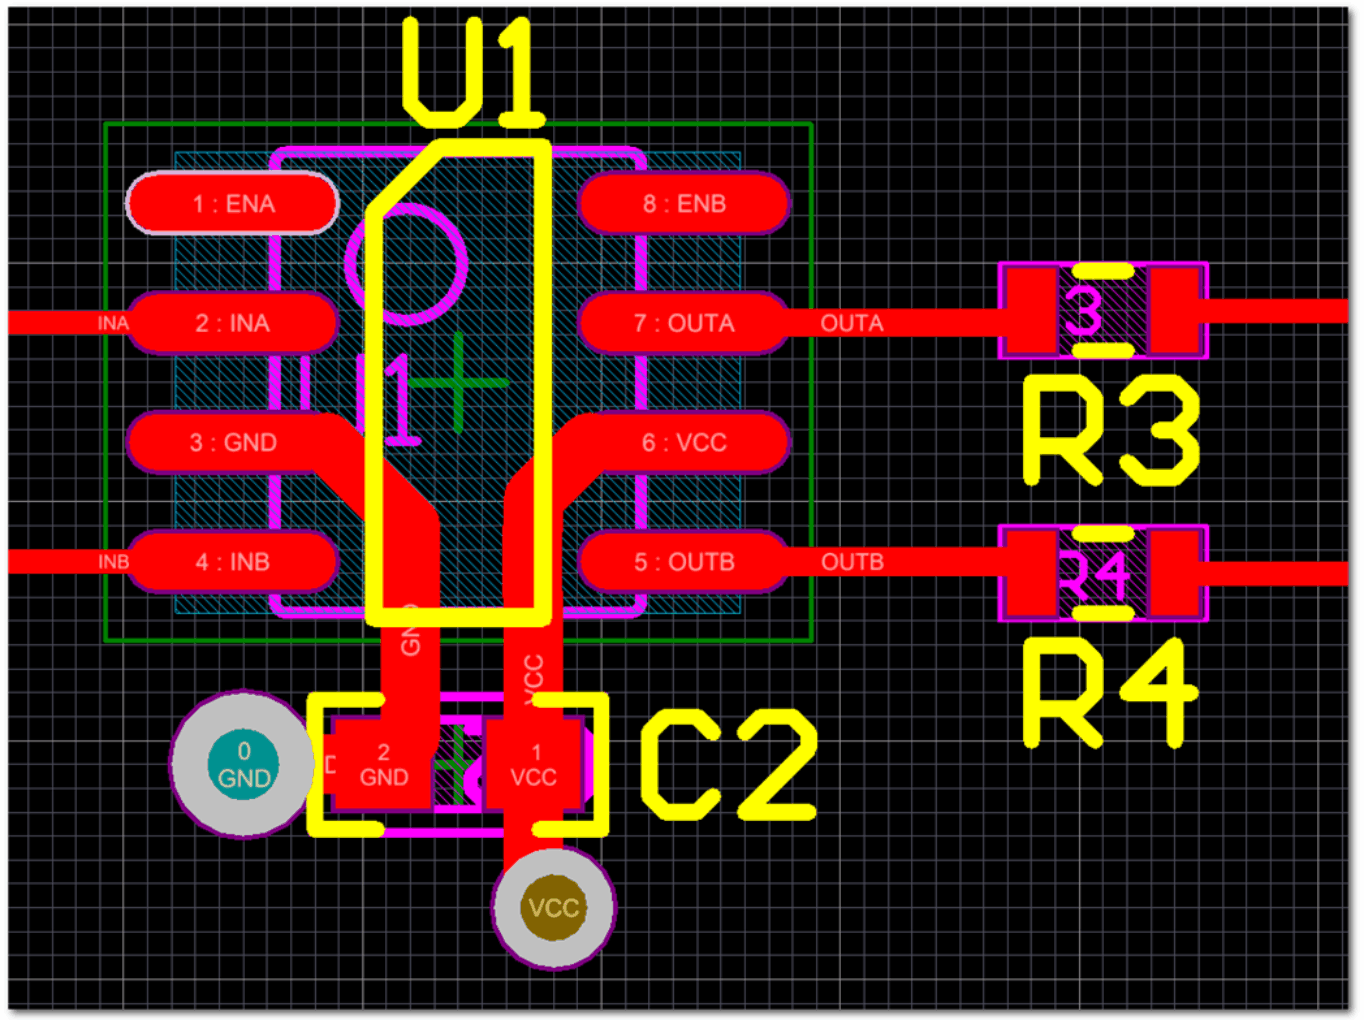Click pad 4 INB on U1
Screen dimensions: 1364x1020
tap(232, 561)
